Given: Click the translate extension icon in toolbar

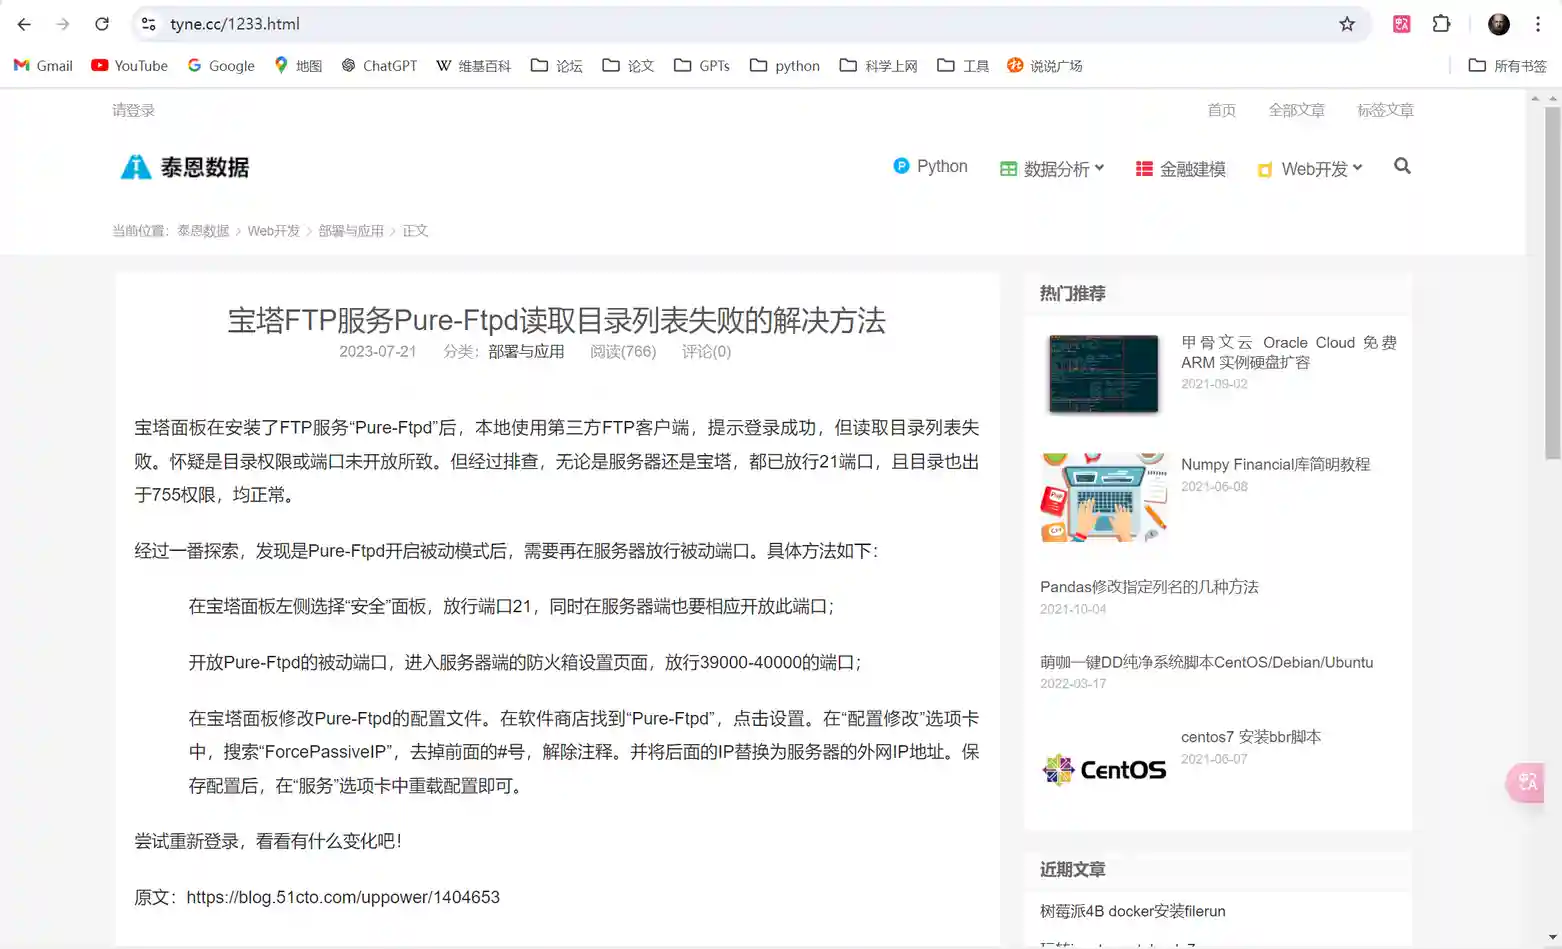Looking at the screenshot, I should click(x=1401, y=24).
